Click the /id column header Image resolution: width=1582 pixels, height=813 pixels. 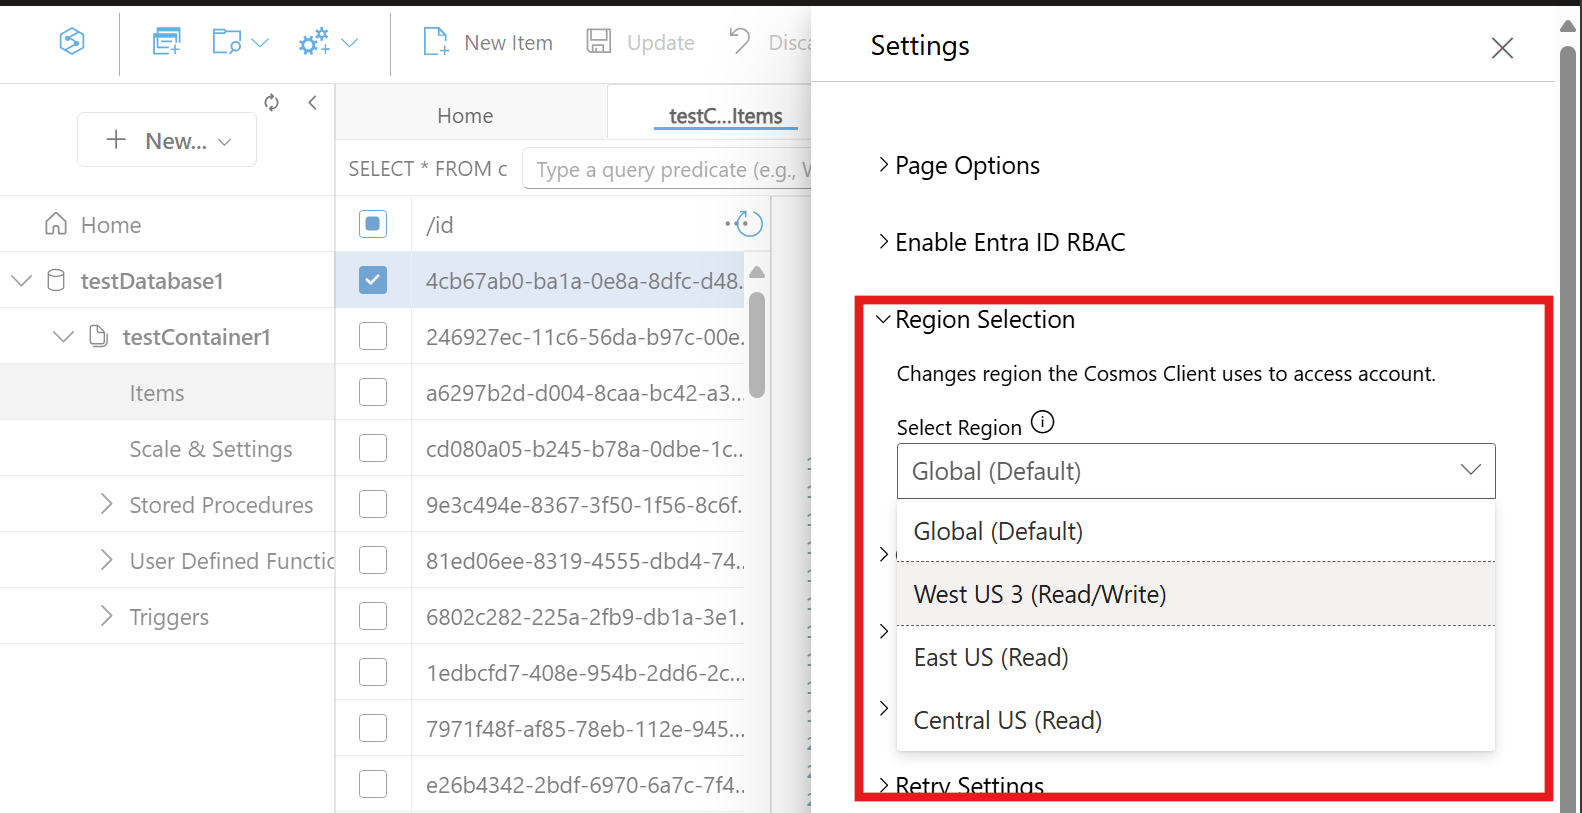(x=440, y=225)
